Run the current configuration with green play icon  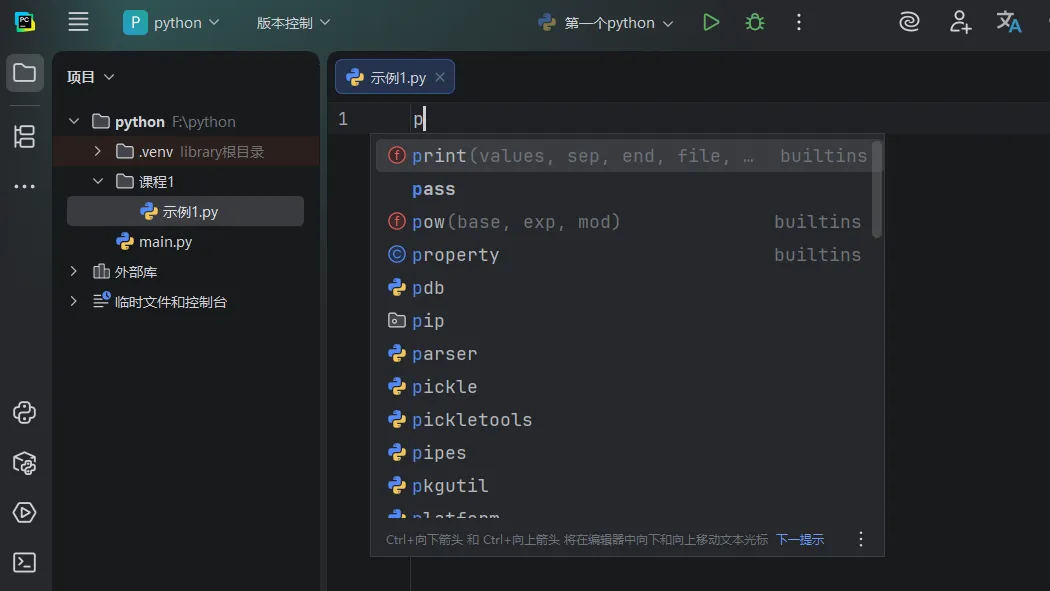[710, 23]
